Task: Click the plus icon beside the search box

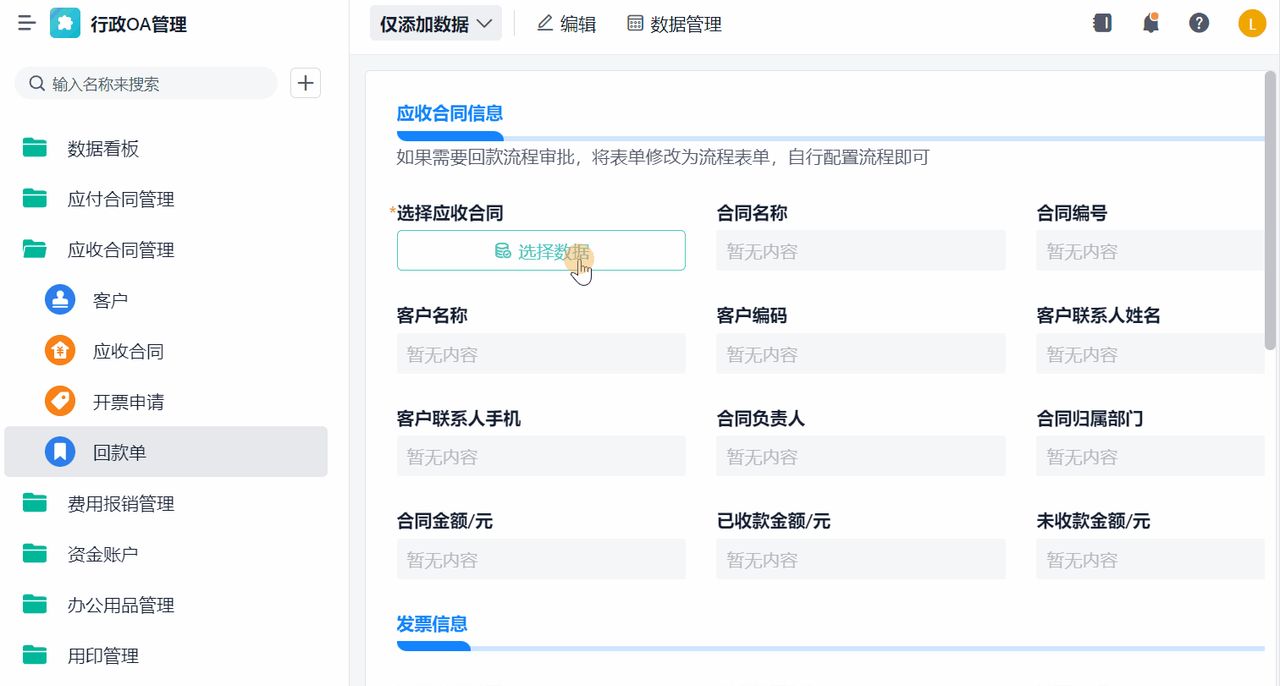Action: [x=305, y=83]
